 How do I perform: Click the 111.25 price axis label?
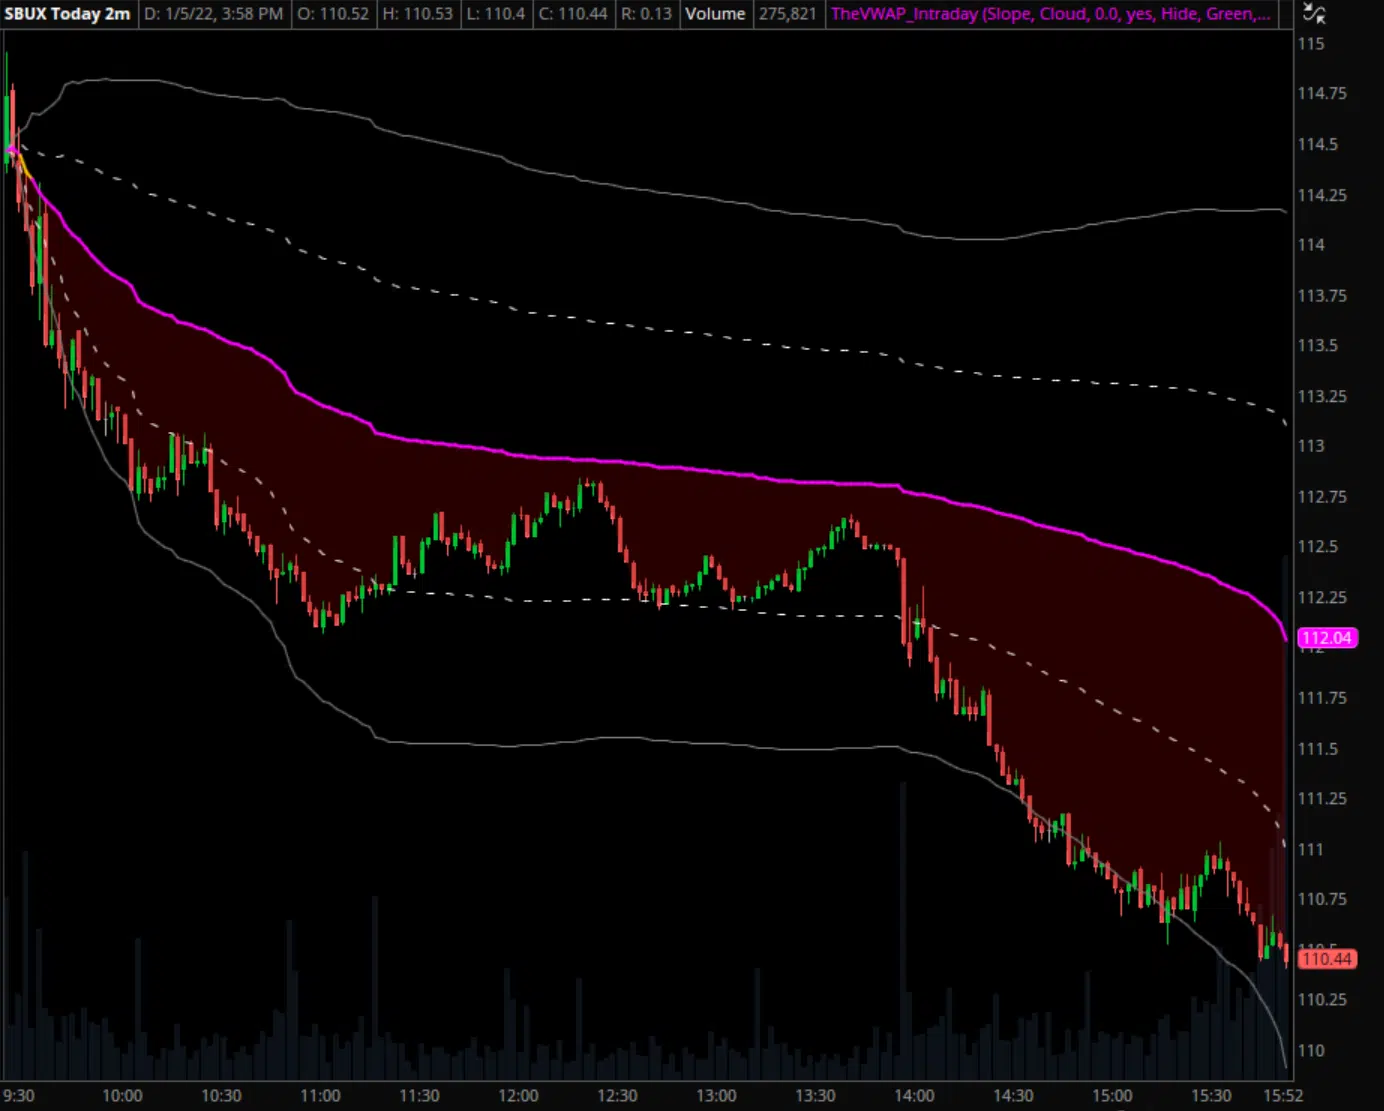click(1322, 799)
